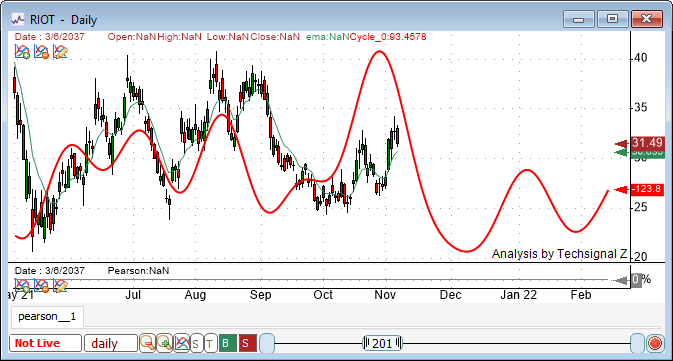Click the 31.49 last price marker
The image size is (673, 361).
tap(647, 143)
